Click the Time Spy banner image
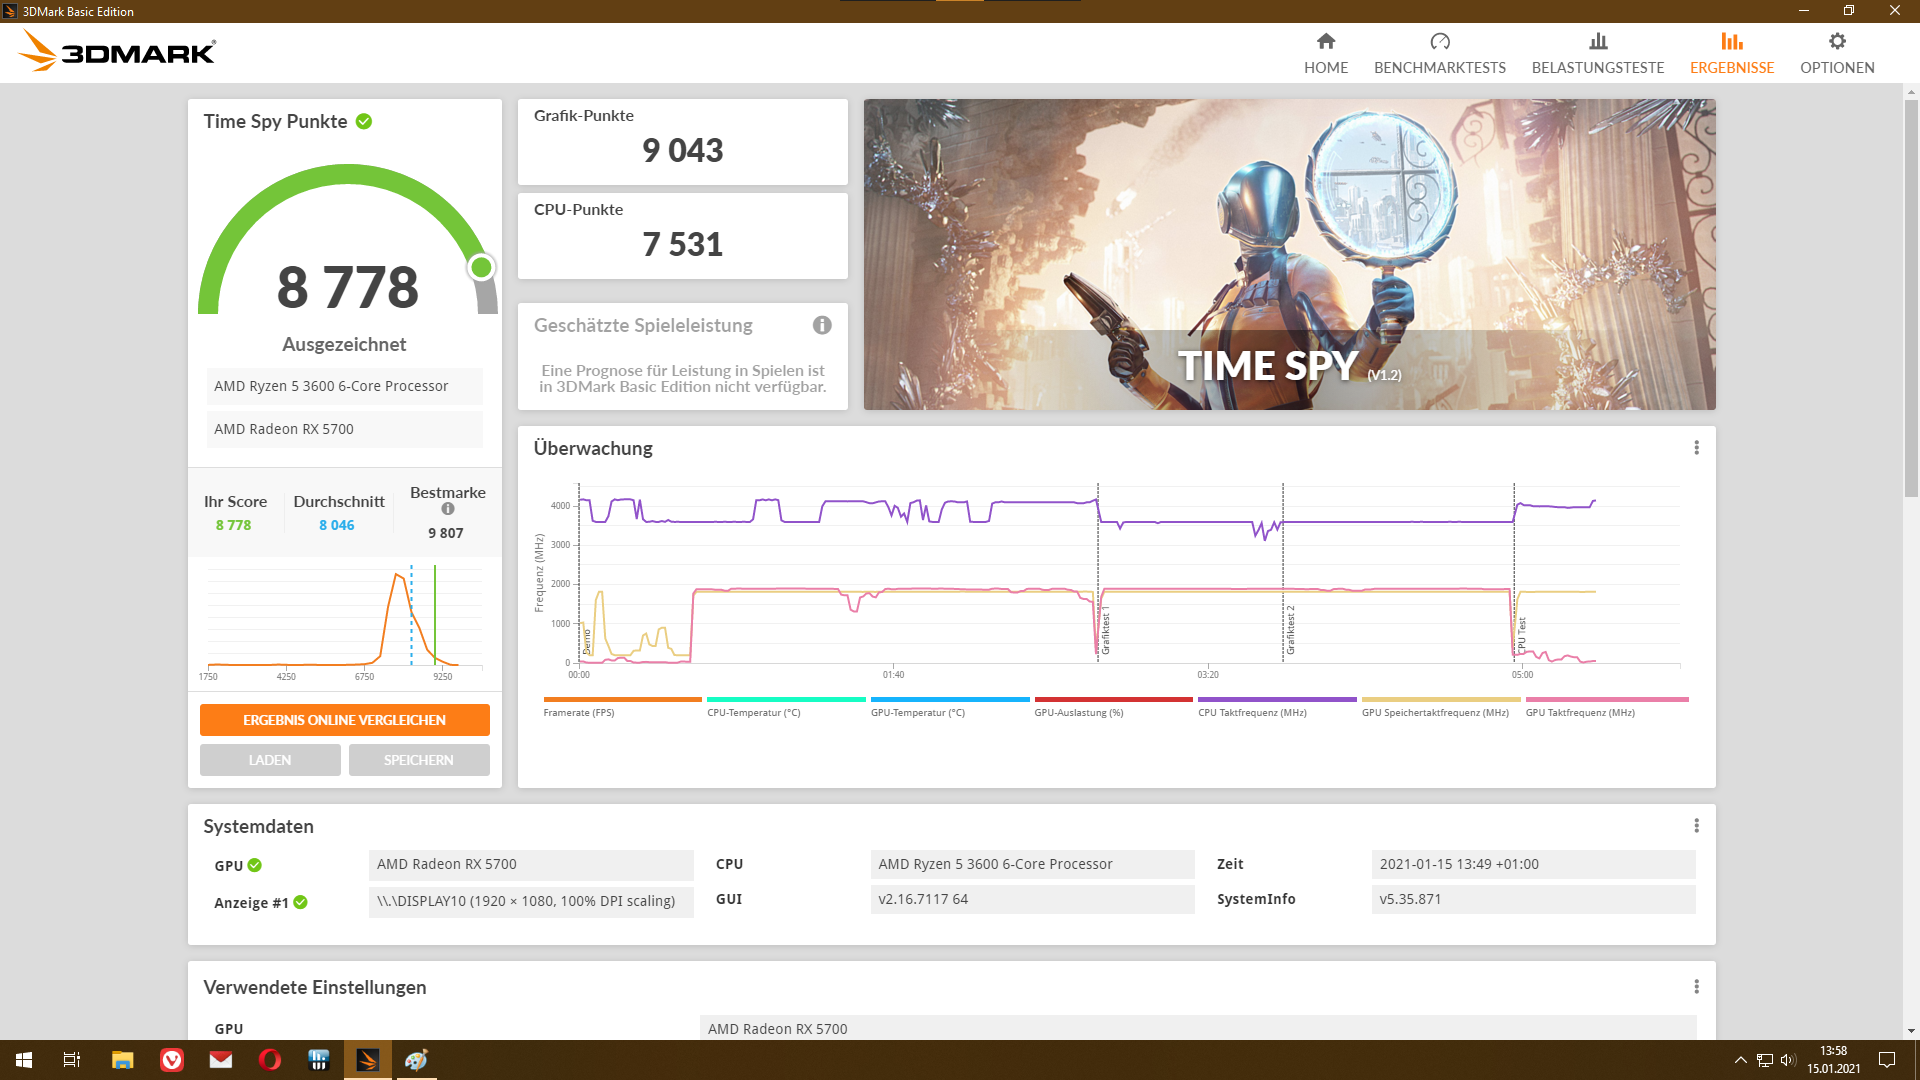Viewport: 1920px width, 1080px height. pos(1289,254)
